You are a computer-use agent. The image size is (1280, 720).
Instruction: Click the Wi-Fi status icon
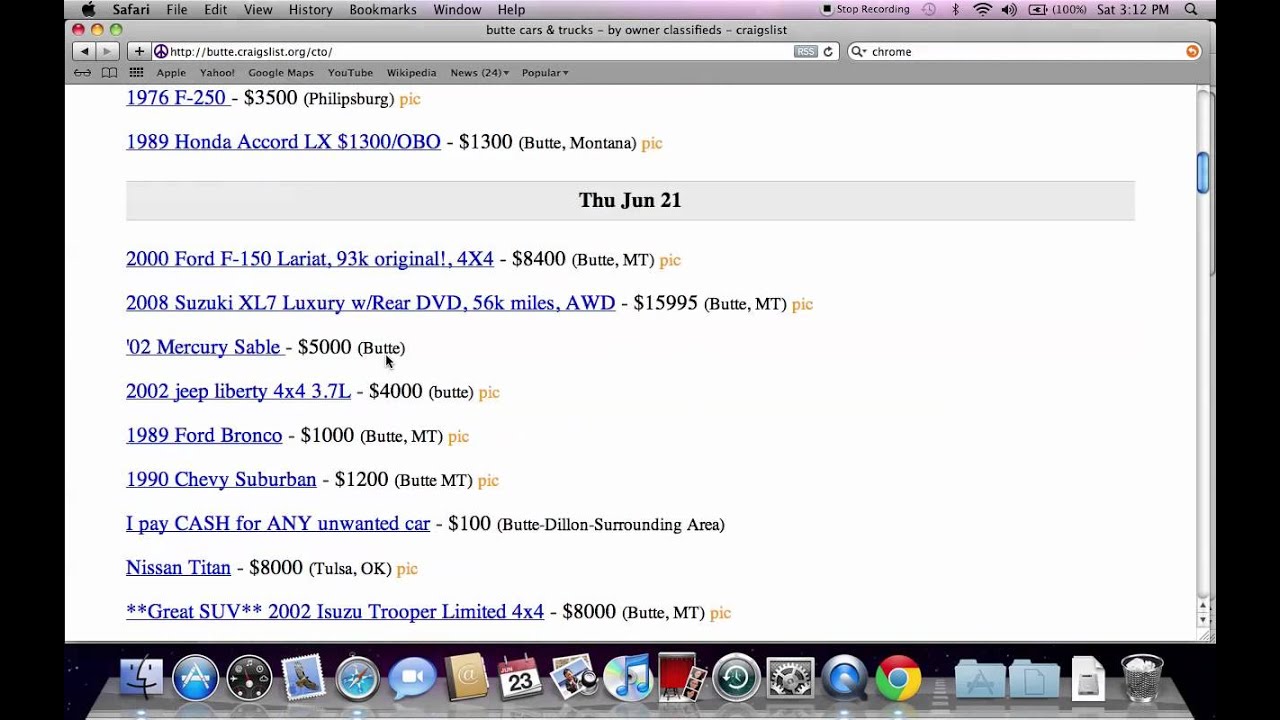(x=983, y=9)
